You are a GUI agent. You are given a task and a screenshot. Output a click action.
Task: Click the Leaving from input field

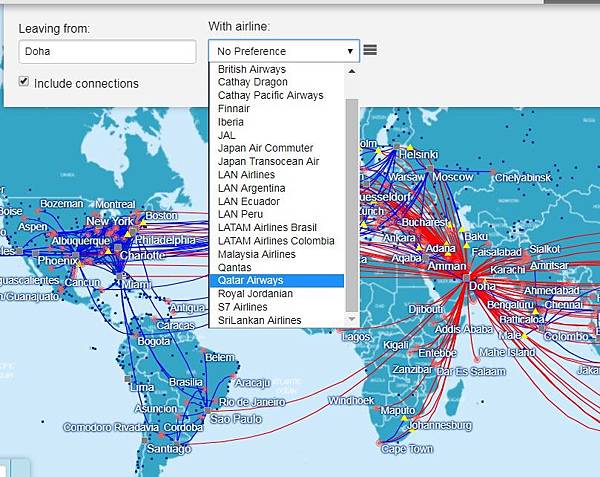click(107, 51)
